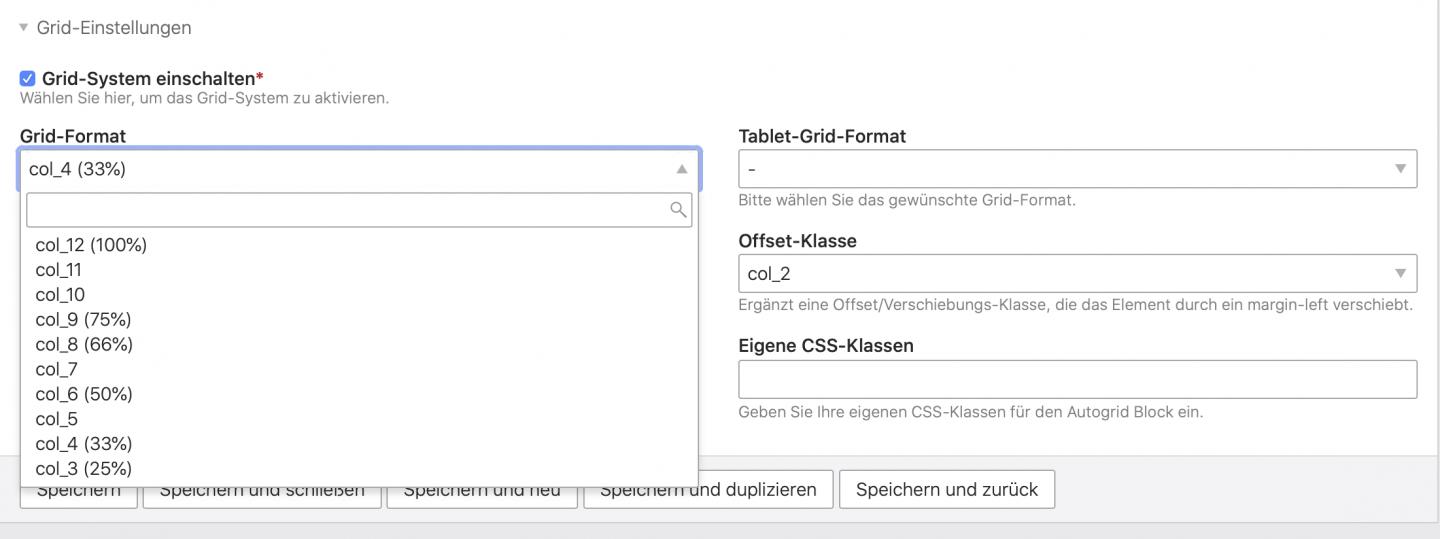Select col_12 (100%) option
The width and height of the screenshot is (1440, 539).
coord(91,245)
